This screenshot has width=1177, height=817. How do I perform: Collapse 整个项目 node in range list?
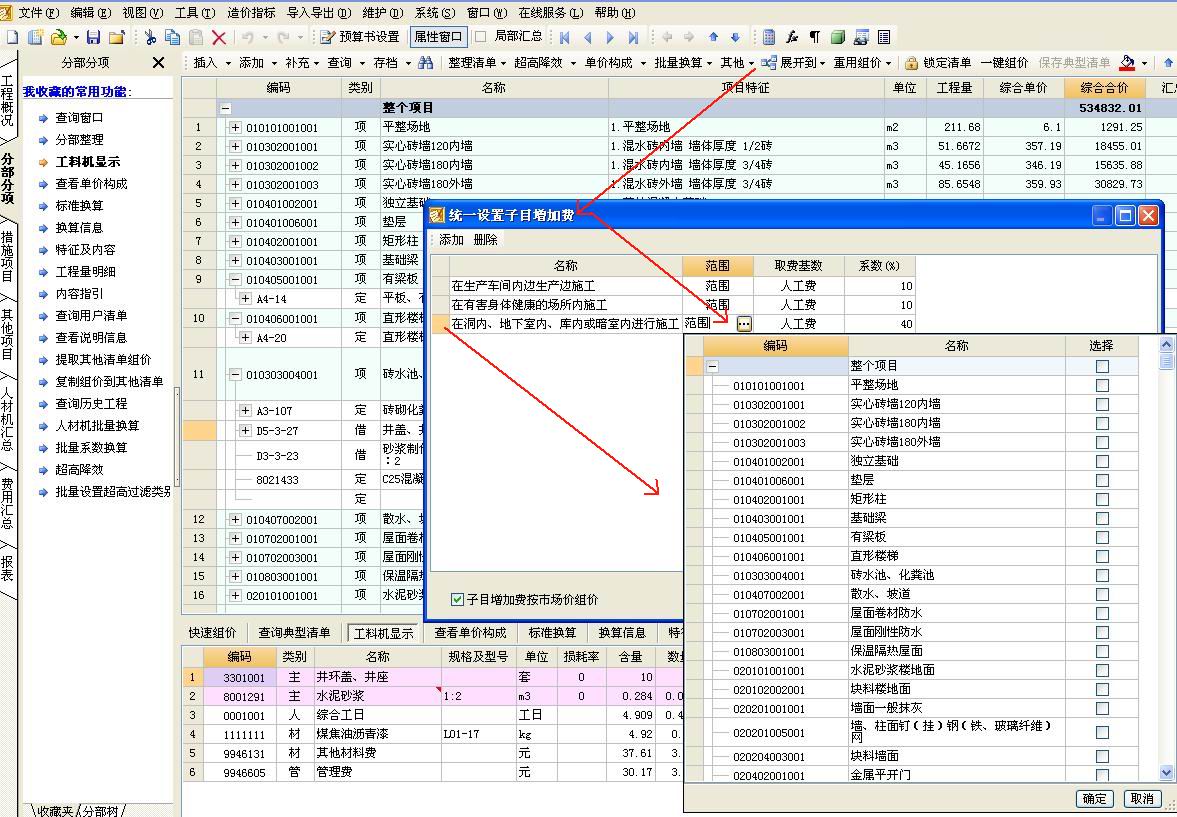point(712,366)
